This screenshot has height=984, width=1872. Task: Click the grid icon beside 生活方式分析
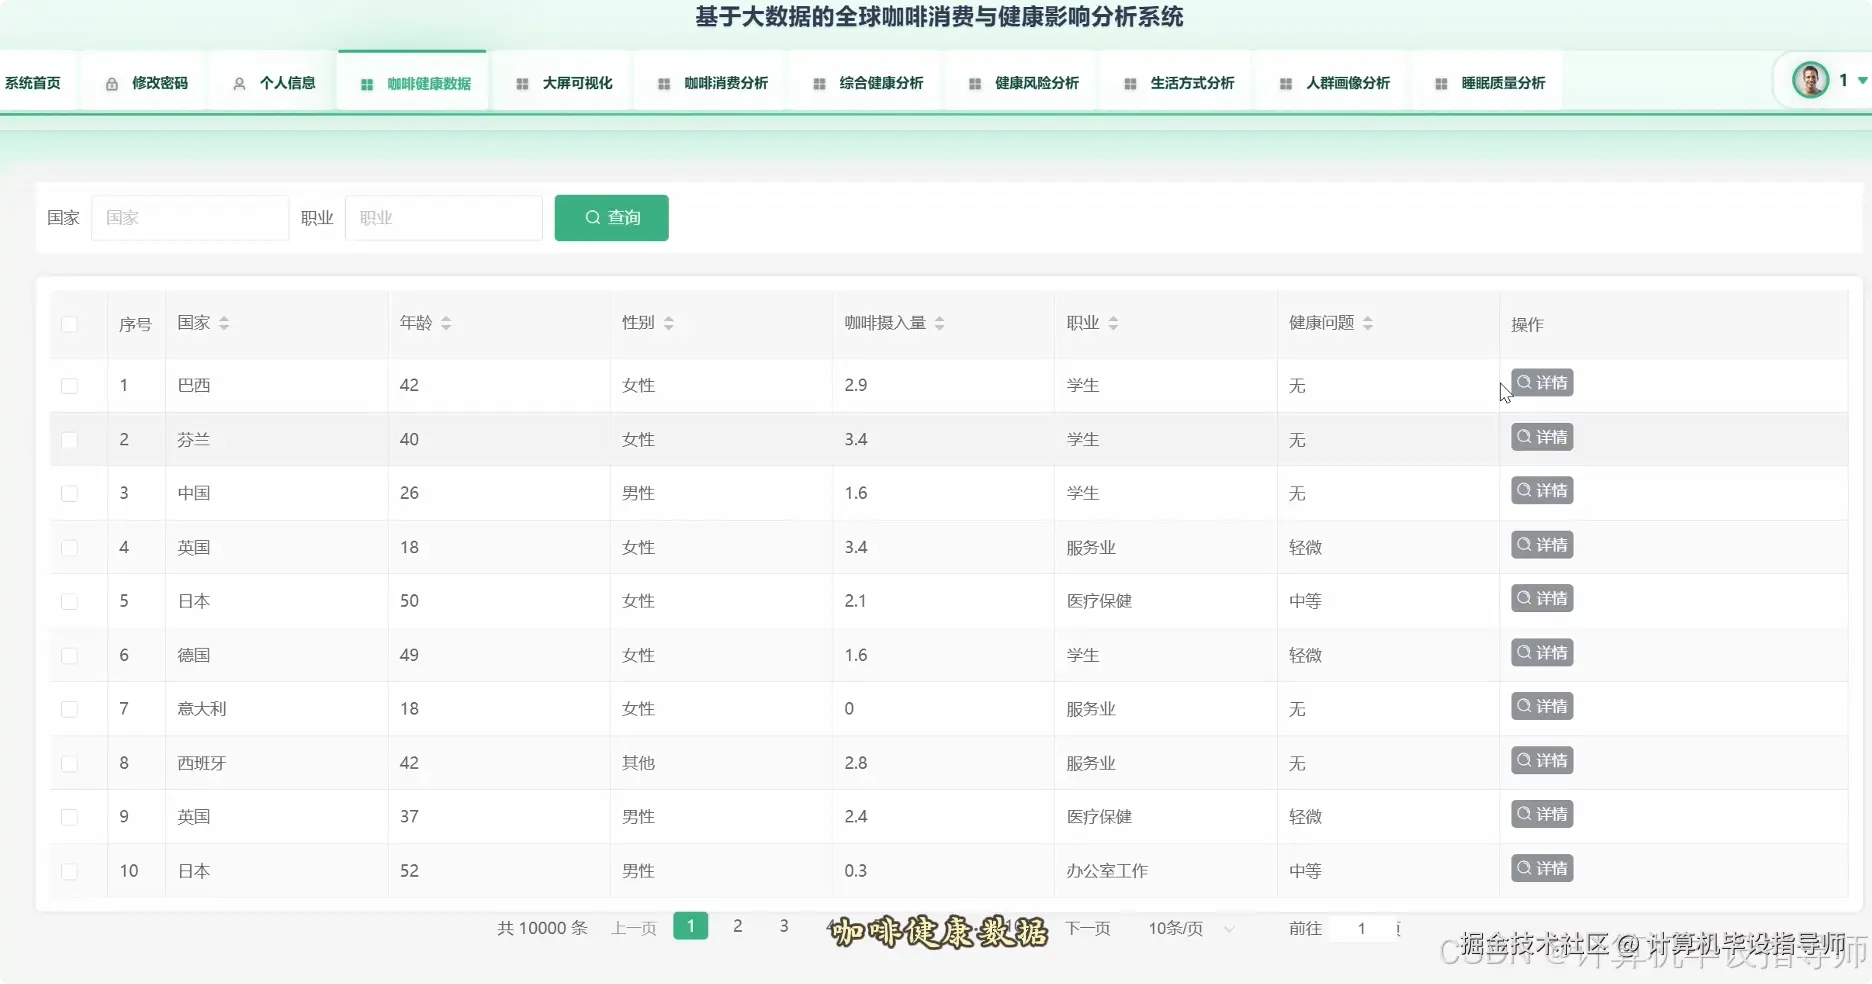click(1130, 84)
